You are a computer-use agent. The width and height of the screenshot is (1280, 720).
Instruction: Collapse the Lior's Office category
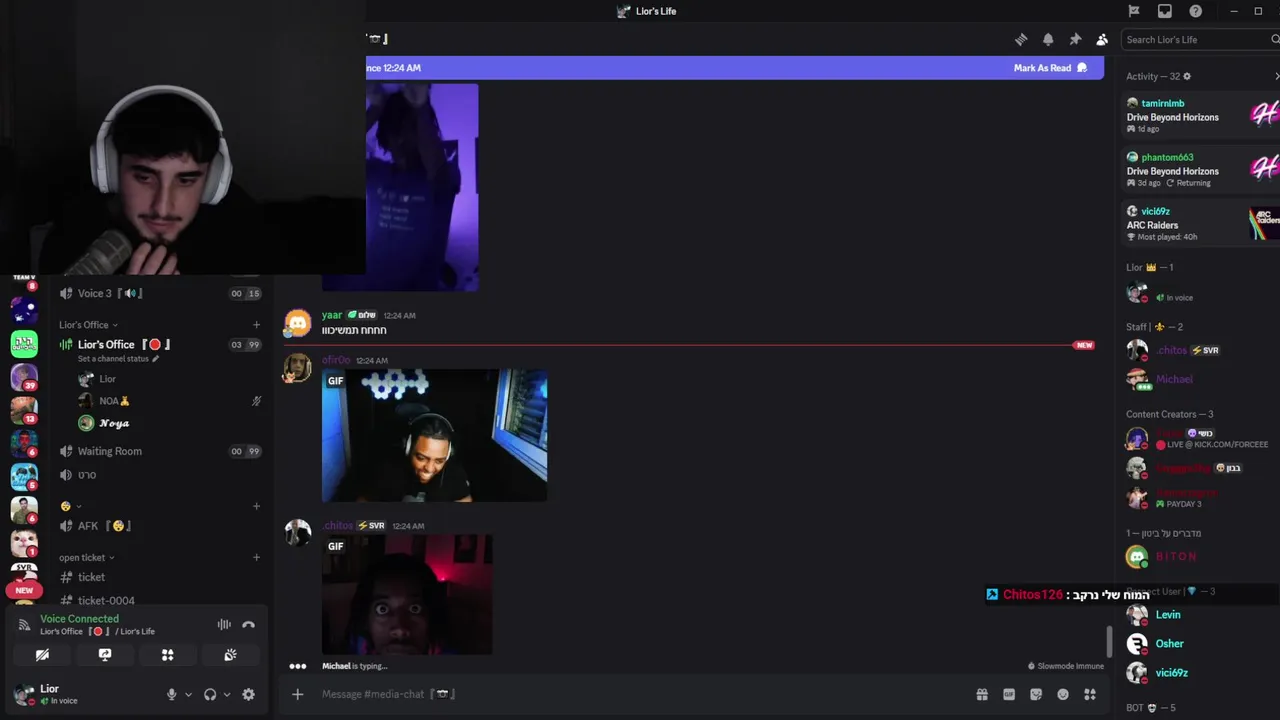pos(88,324)
